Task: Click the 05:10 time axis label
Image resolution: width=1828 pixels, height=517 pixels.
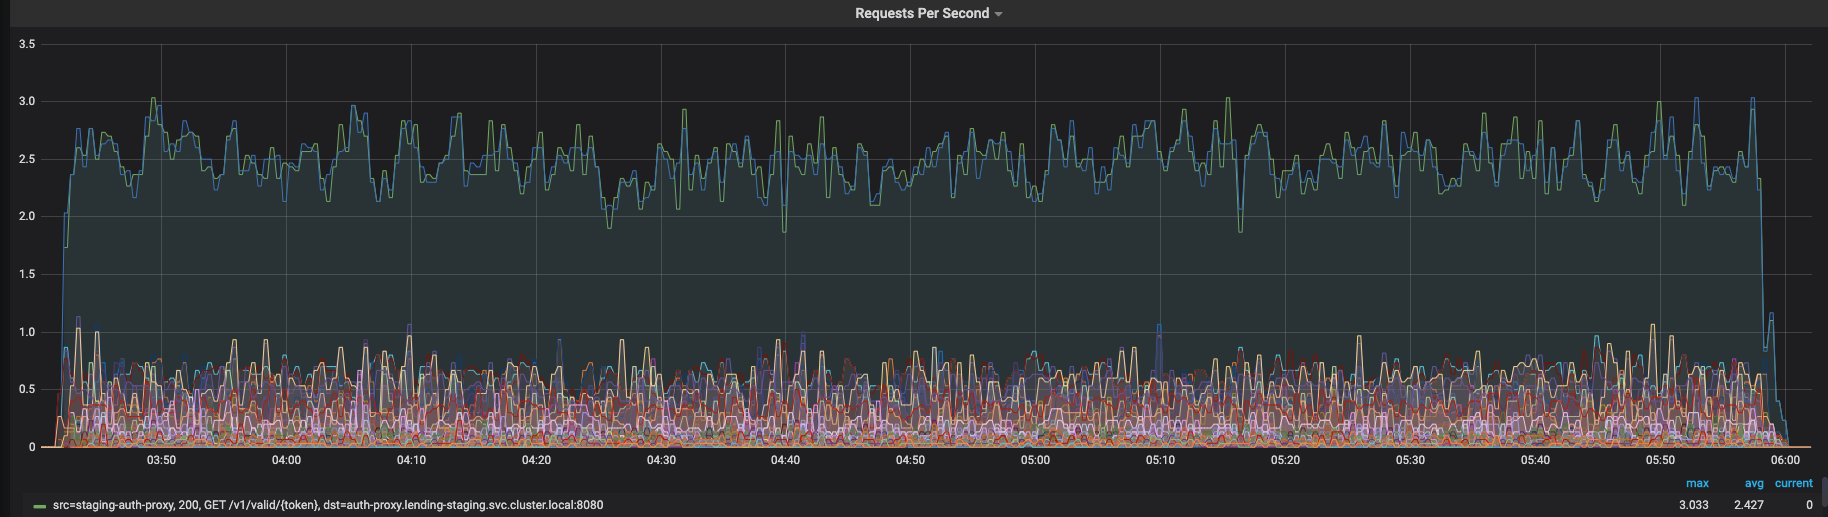Action: click(1160, 460)
